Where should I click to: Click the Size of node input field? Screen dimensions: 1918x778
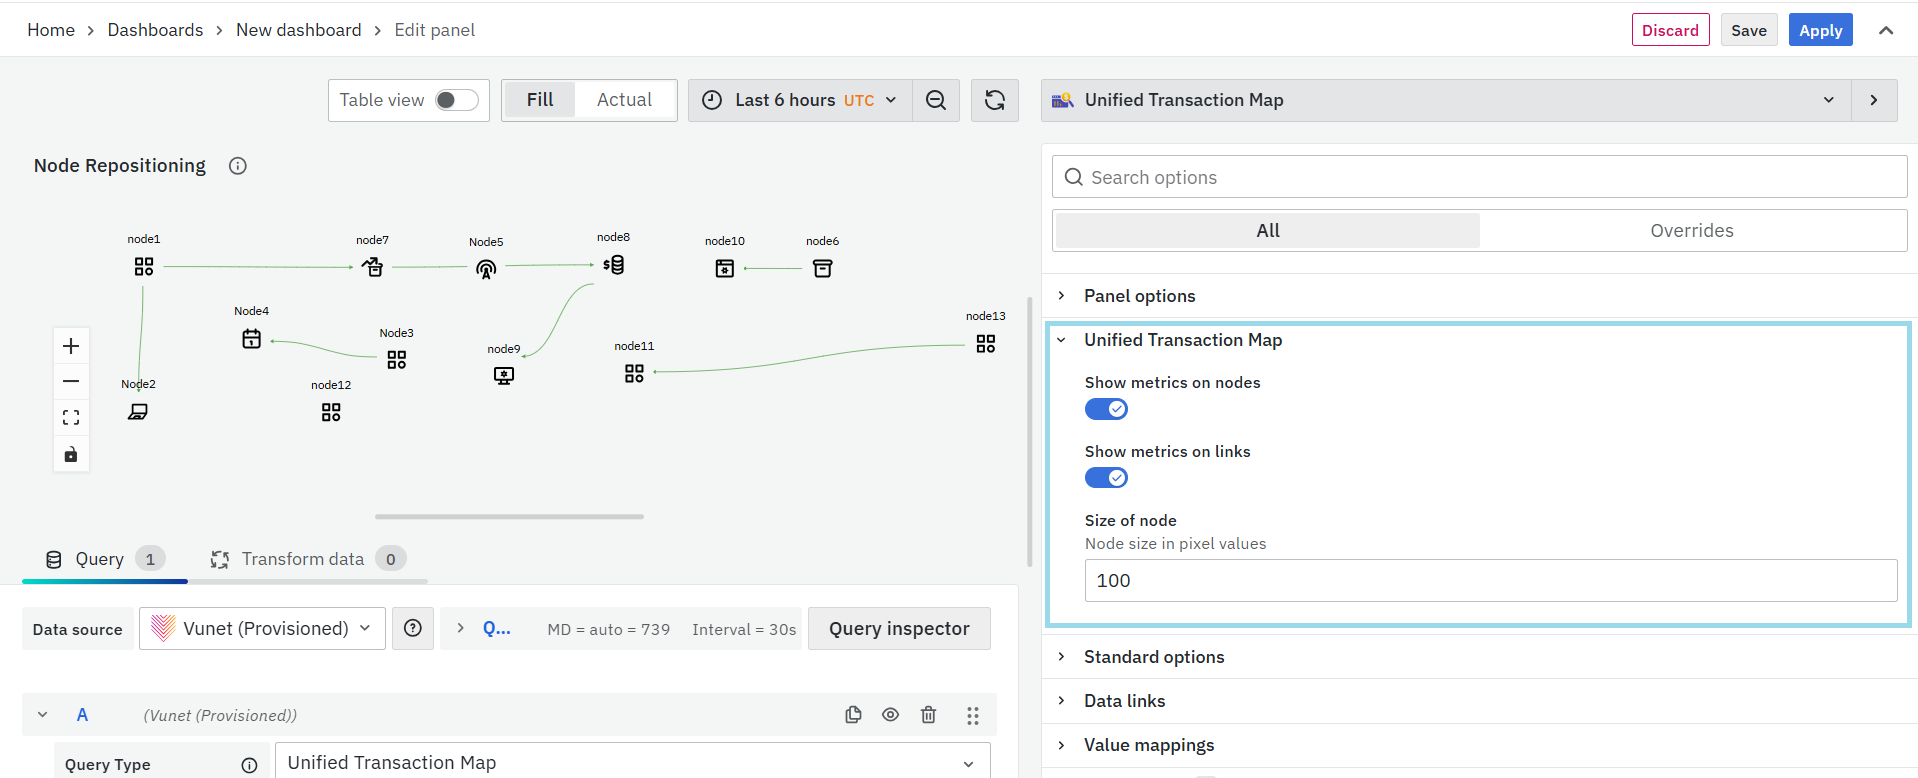click(x=1490, y=581)
